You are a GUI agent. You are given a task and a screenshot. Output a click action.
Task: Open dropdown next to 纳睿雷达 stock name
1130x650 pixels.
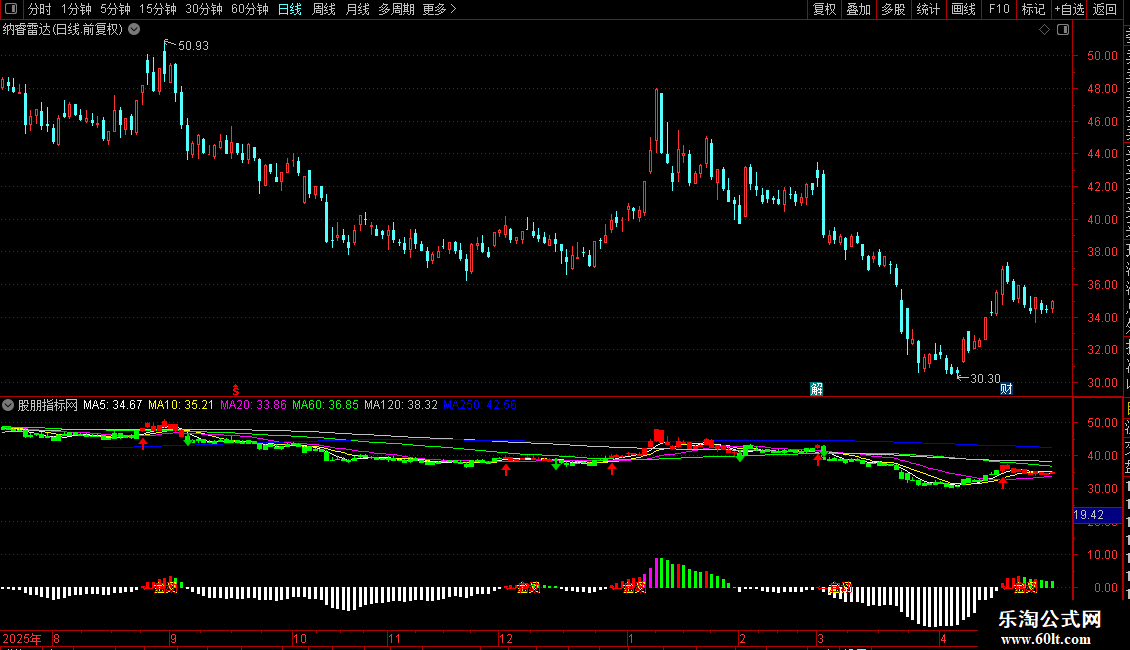134,30
